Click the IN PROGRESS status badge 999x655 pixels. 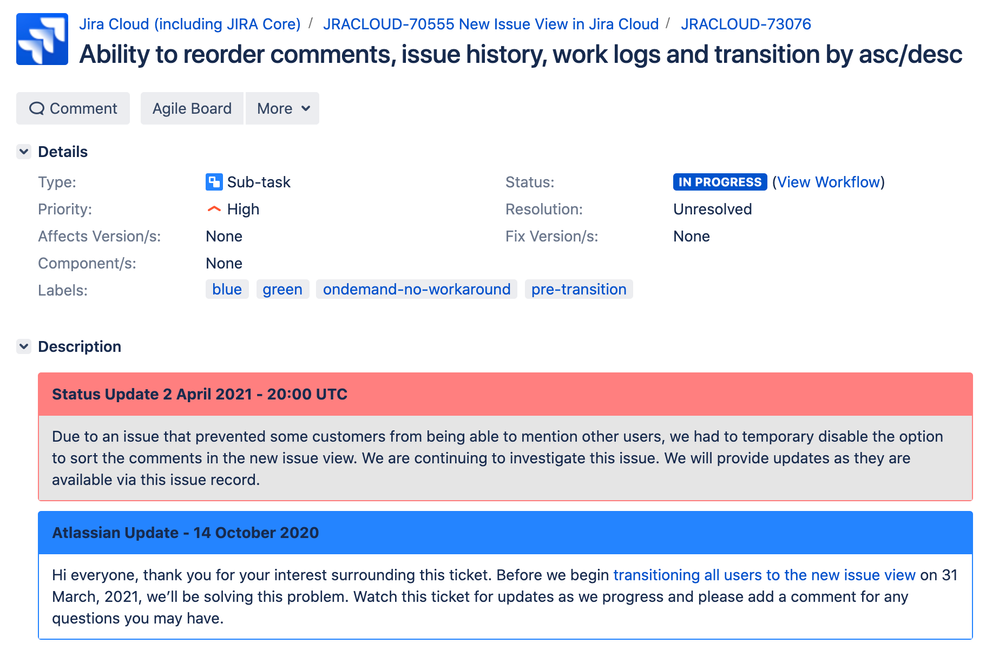click(720, 182)
